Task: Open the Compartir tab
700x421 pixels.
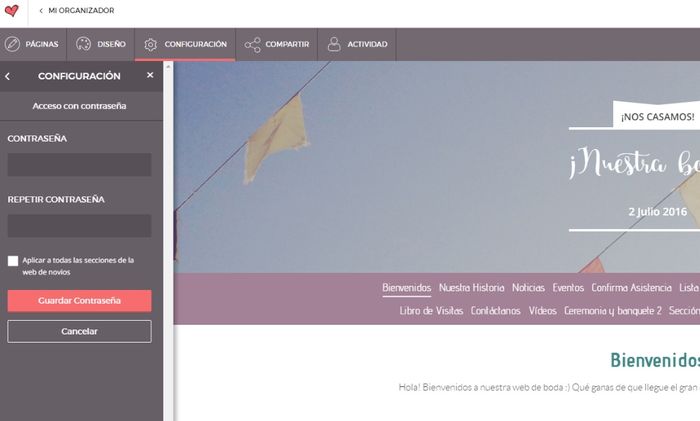Action: [276, 44]
